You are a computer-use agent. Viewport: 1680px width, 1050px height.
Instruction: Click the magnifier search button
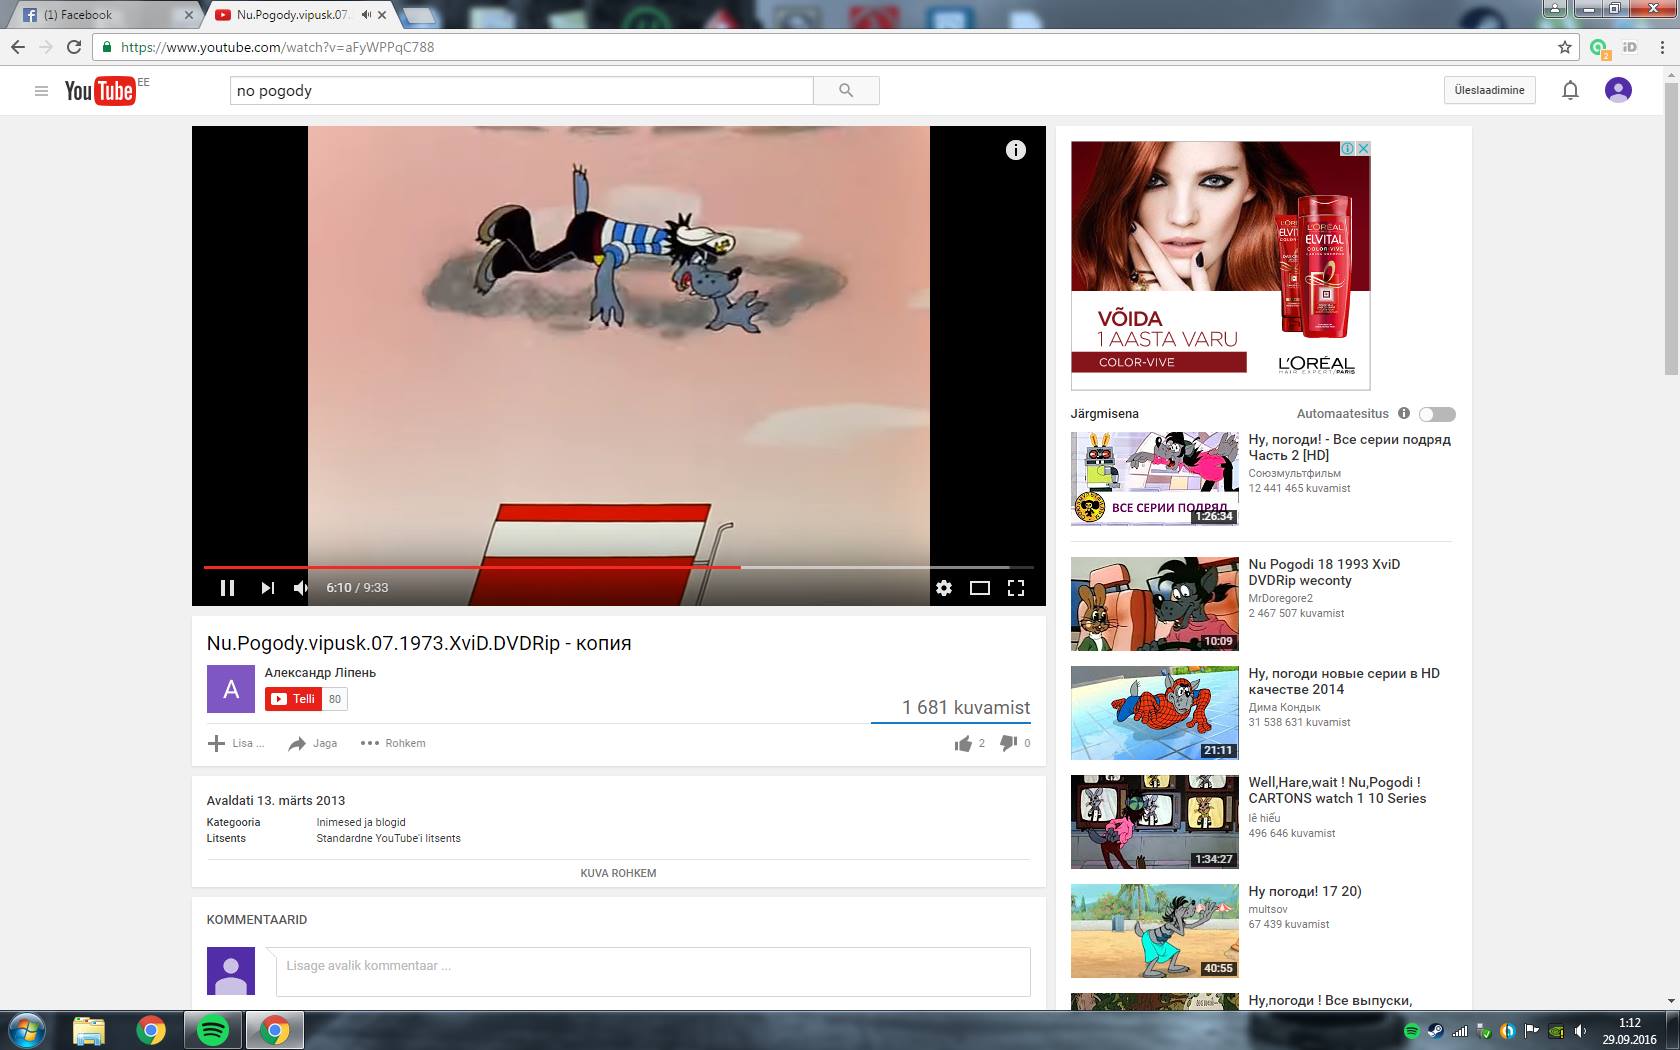pos(846,91)
